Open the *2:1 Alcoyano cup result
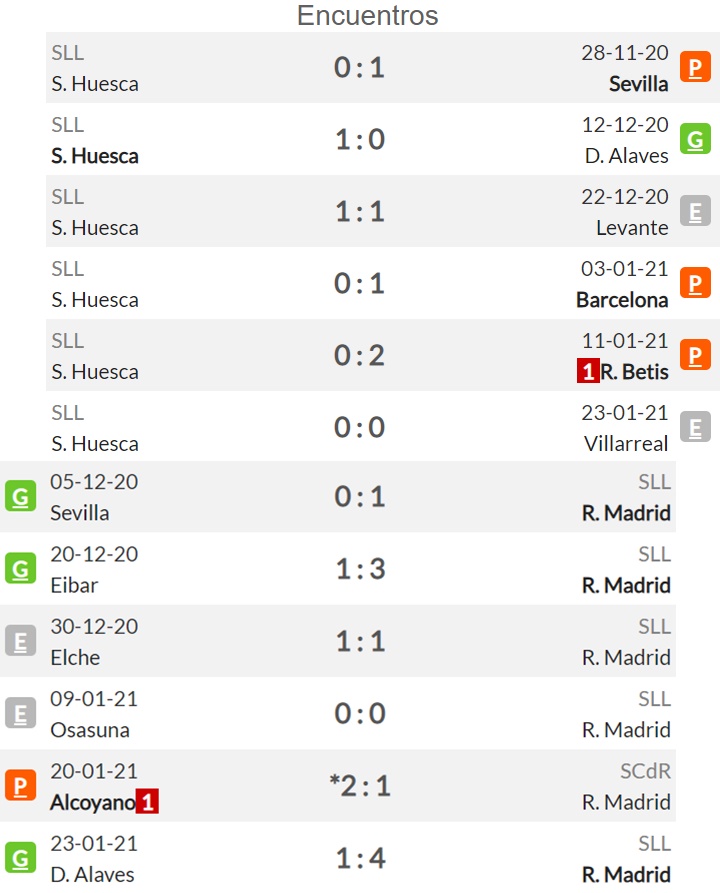The width and height of the screenshot is (720, 893). [360, 785]
